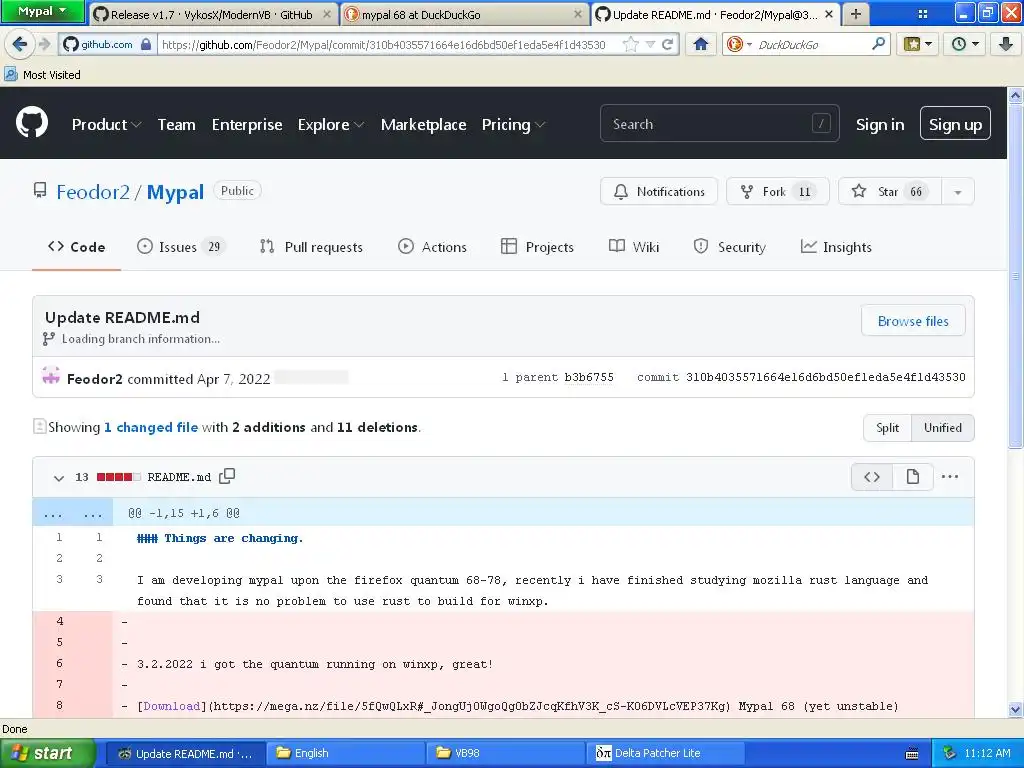Expand the Product menu

point(106,124)
